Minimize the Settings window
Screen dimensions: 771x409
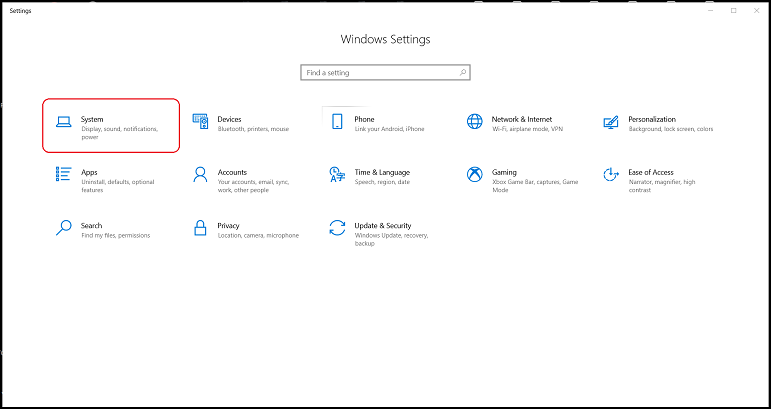click(x=710, y=10)
